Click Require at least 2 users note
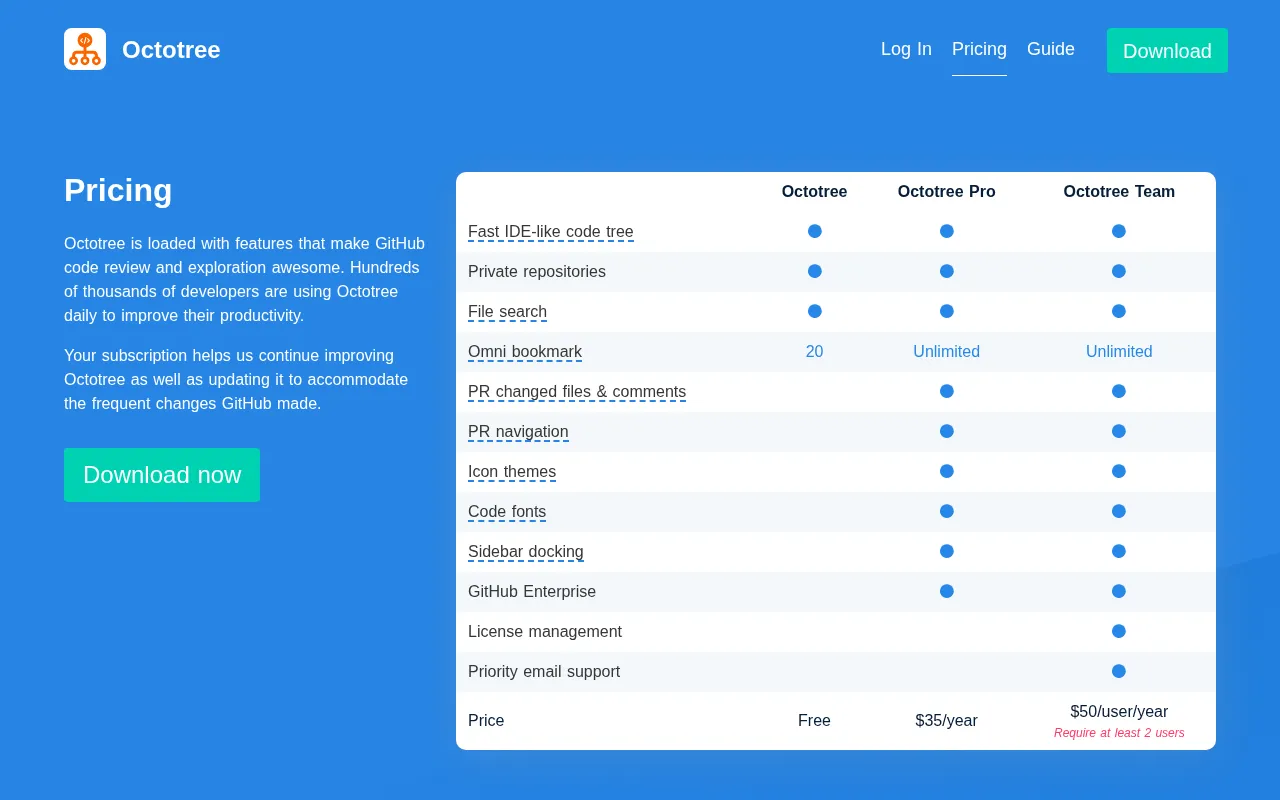The width and height of the screenshot is (1280, 800). [1119, 733]
